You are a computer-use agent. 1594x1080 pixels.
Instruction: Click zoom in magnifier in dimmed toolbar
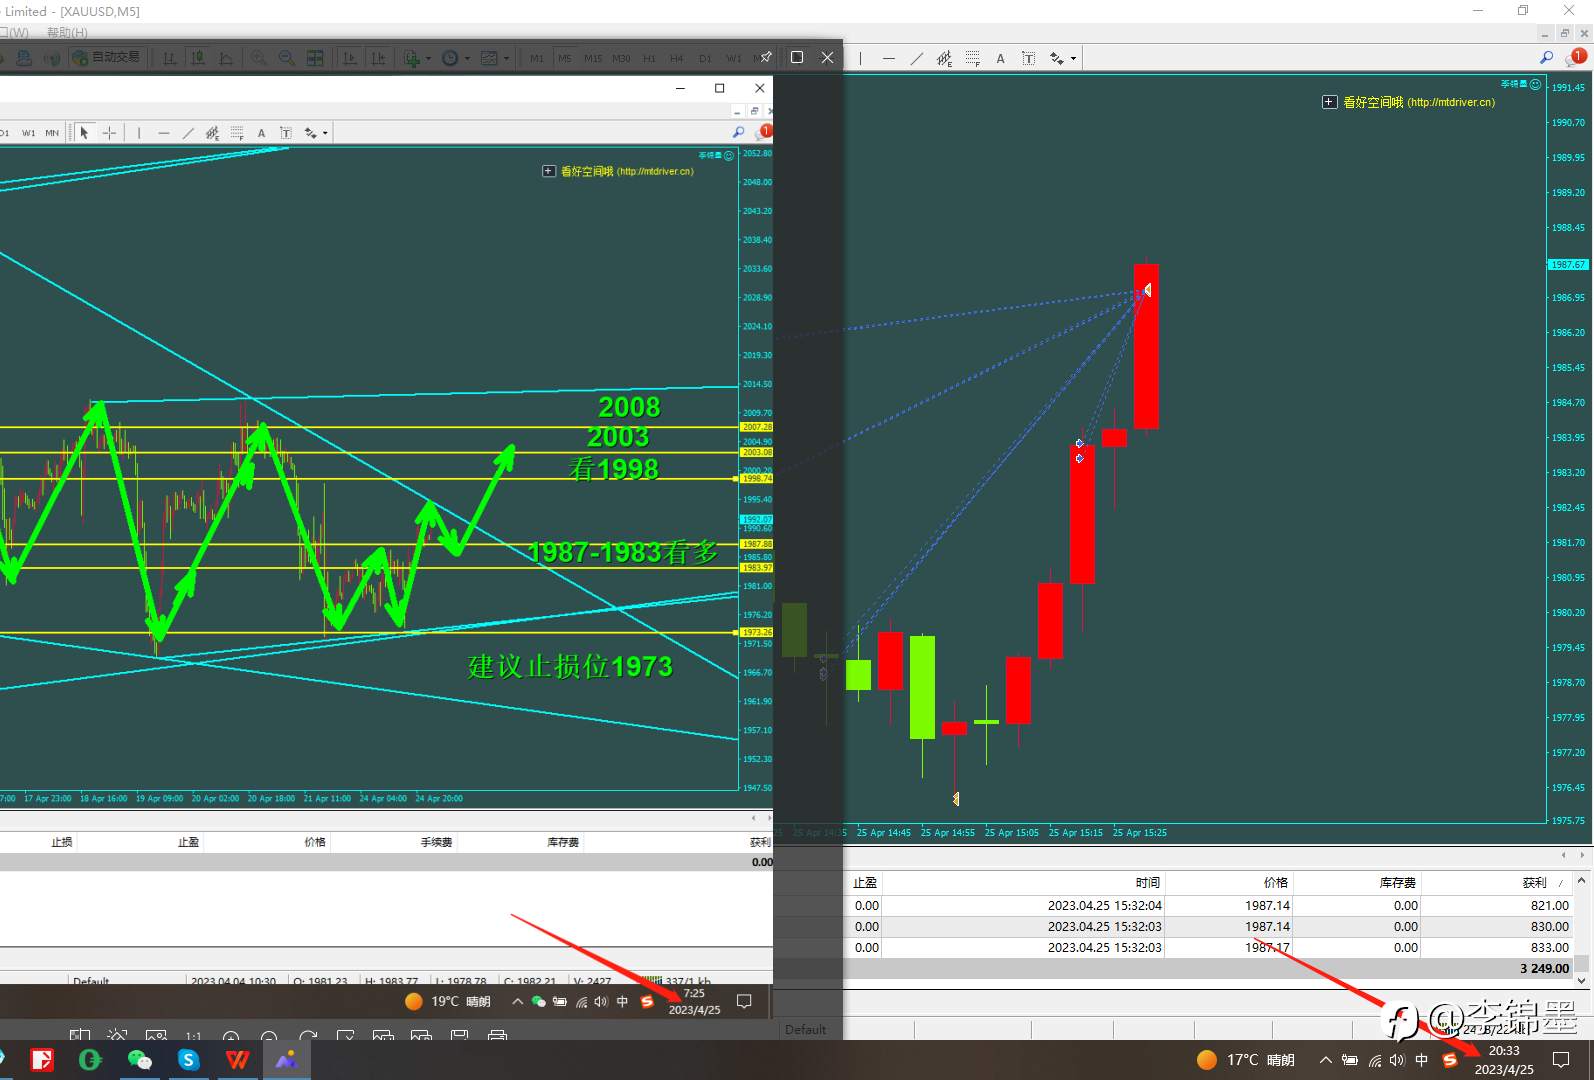[258, 58]
